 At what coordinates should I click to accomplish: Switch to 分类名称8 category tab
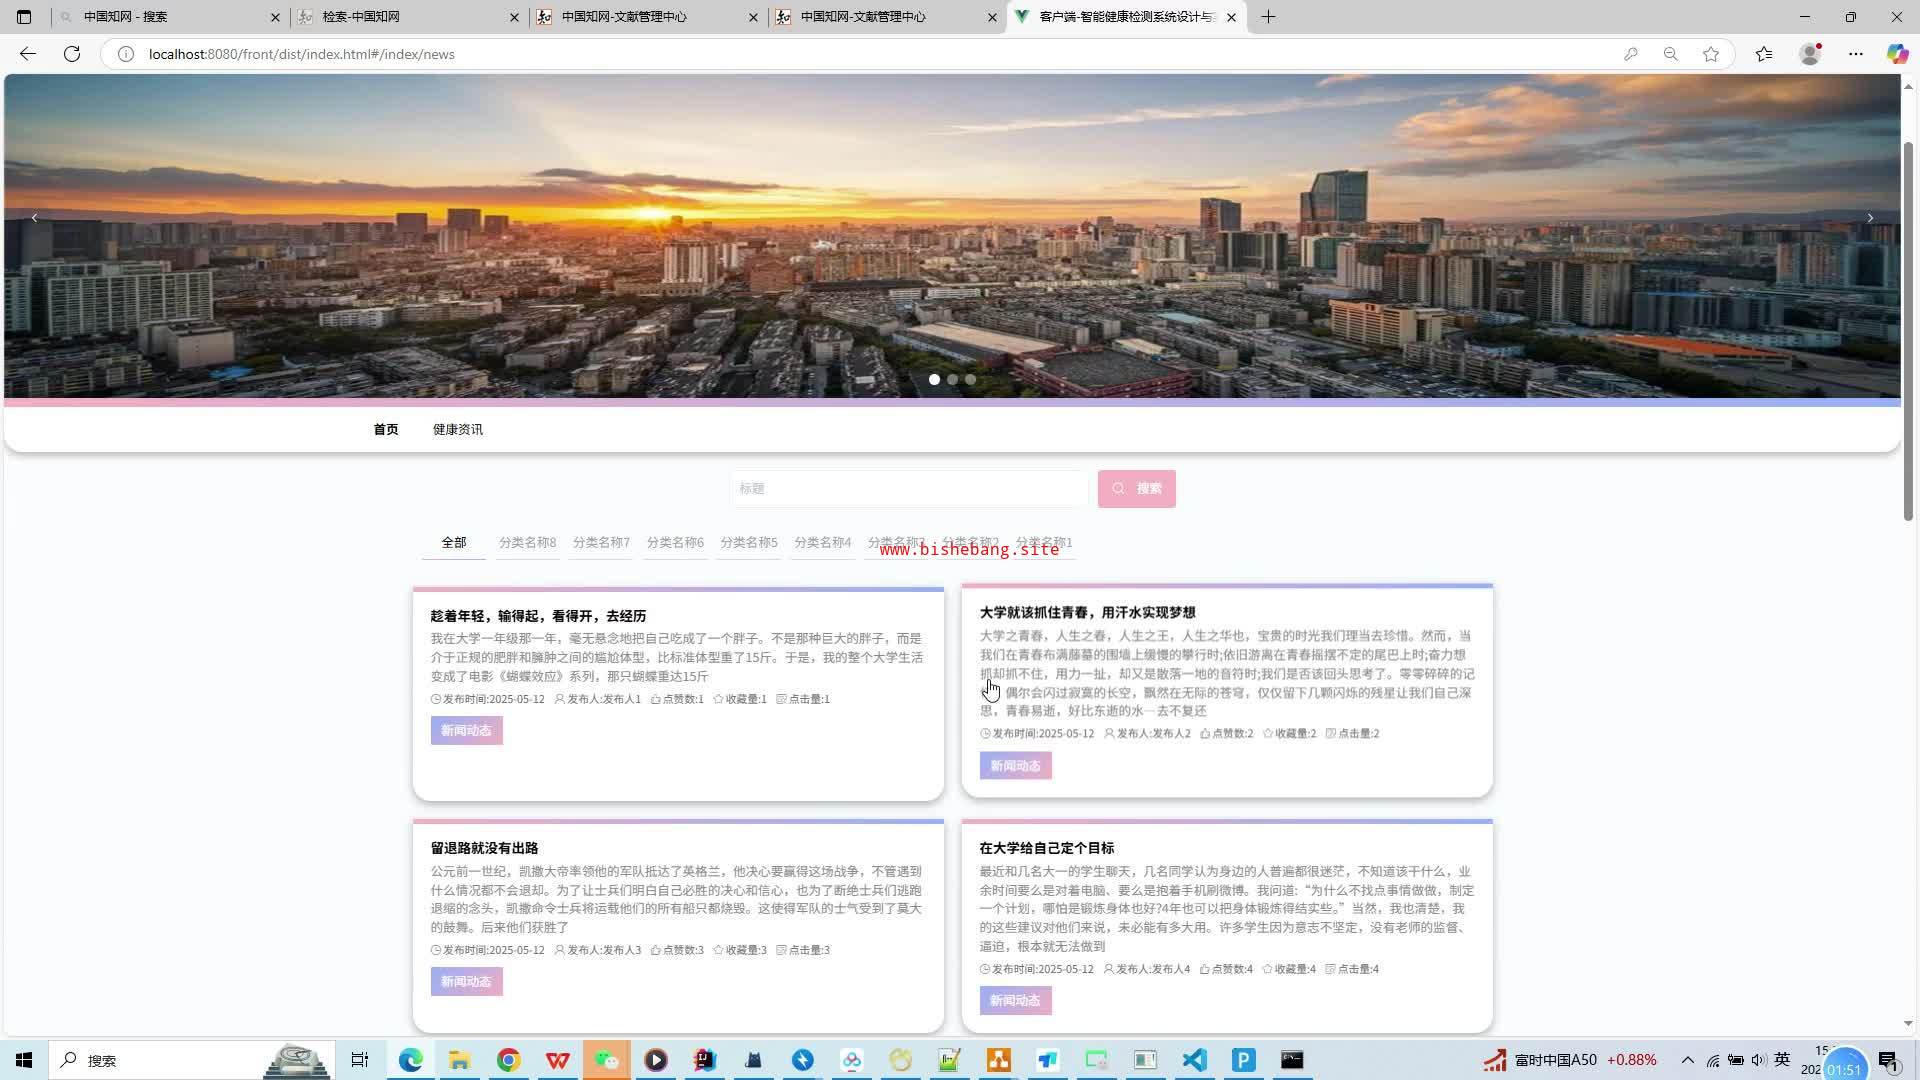(x=527, y=543)
